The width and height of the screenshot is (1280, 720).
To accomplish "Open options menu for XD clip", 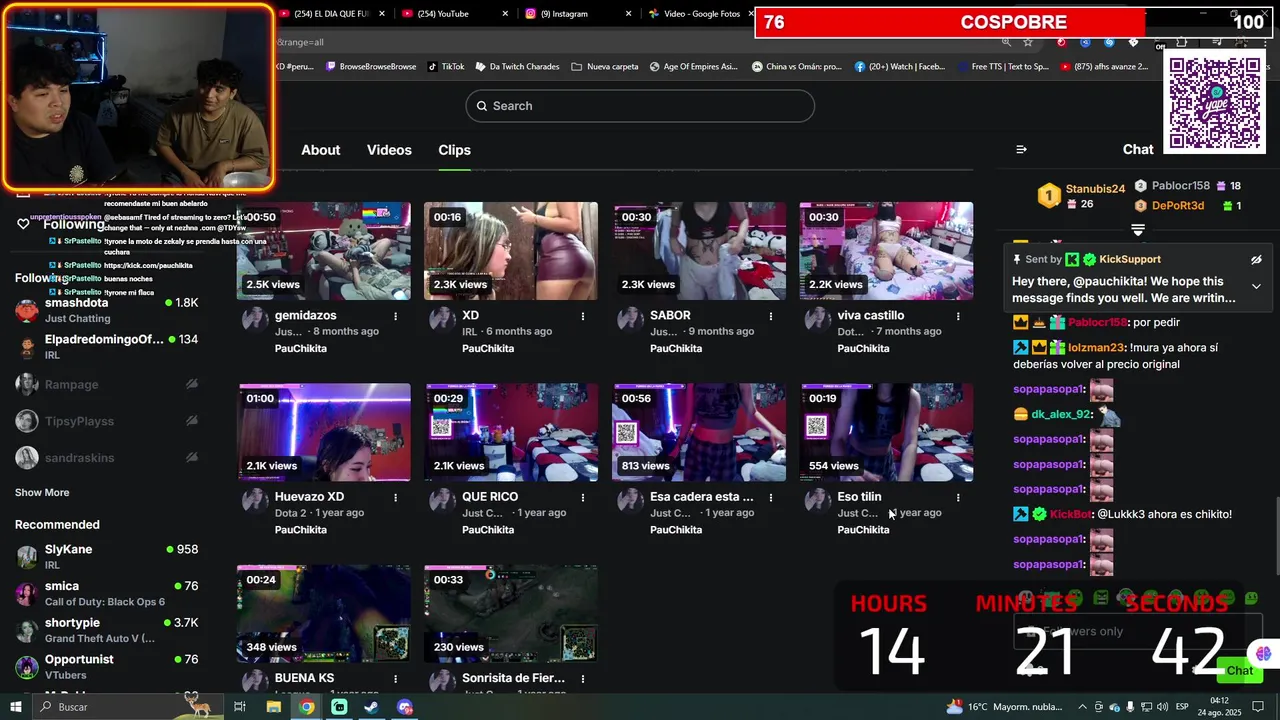I will coord(583,316).
